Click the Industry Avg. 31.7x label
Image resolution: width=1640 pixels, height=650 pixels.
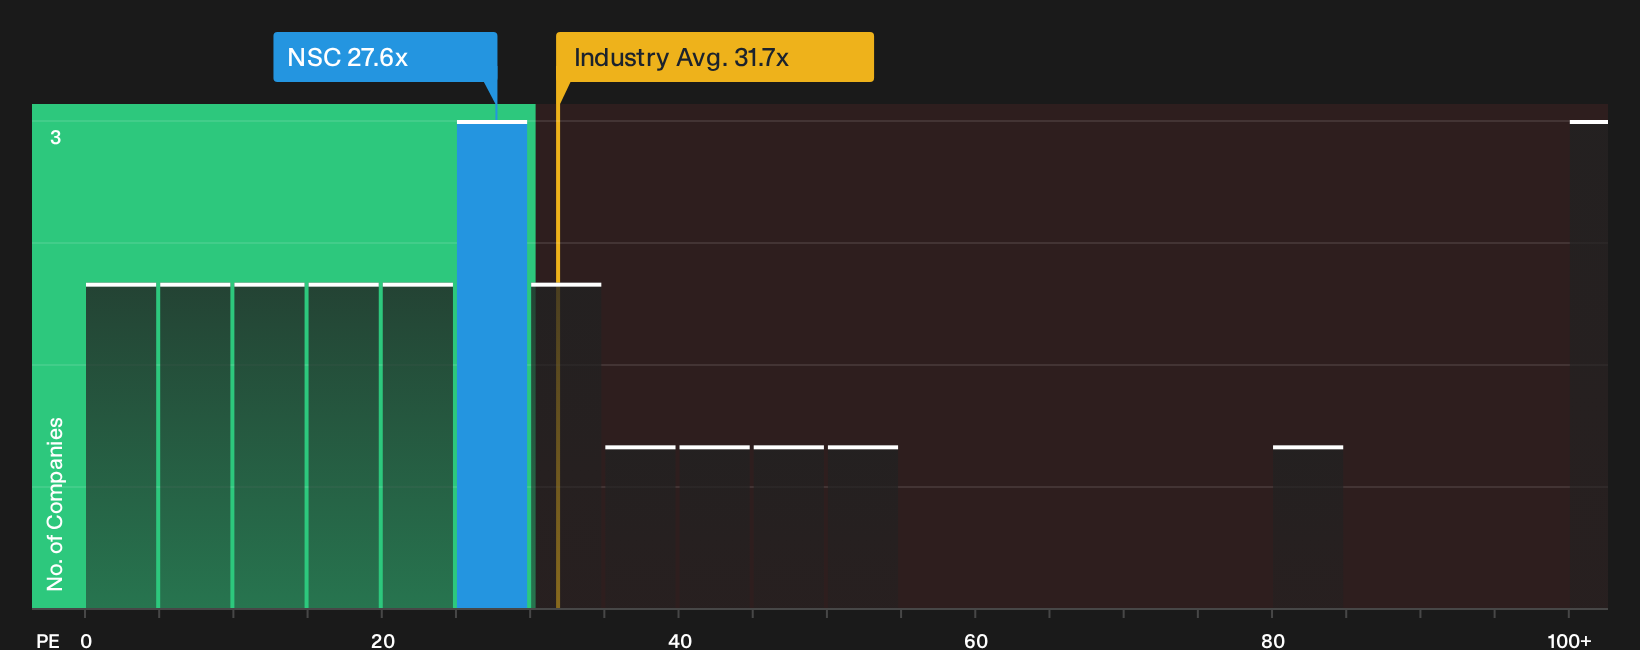pos(715,57)
